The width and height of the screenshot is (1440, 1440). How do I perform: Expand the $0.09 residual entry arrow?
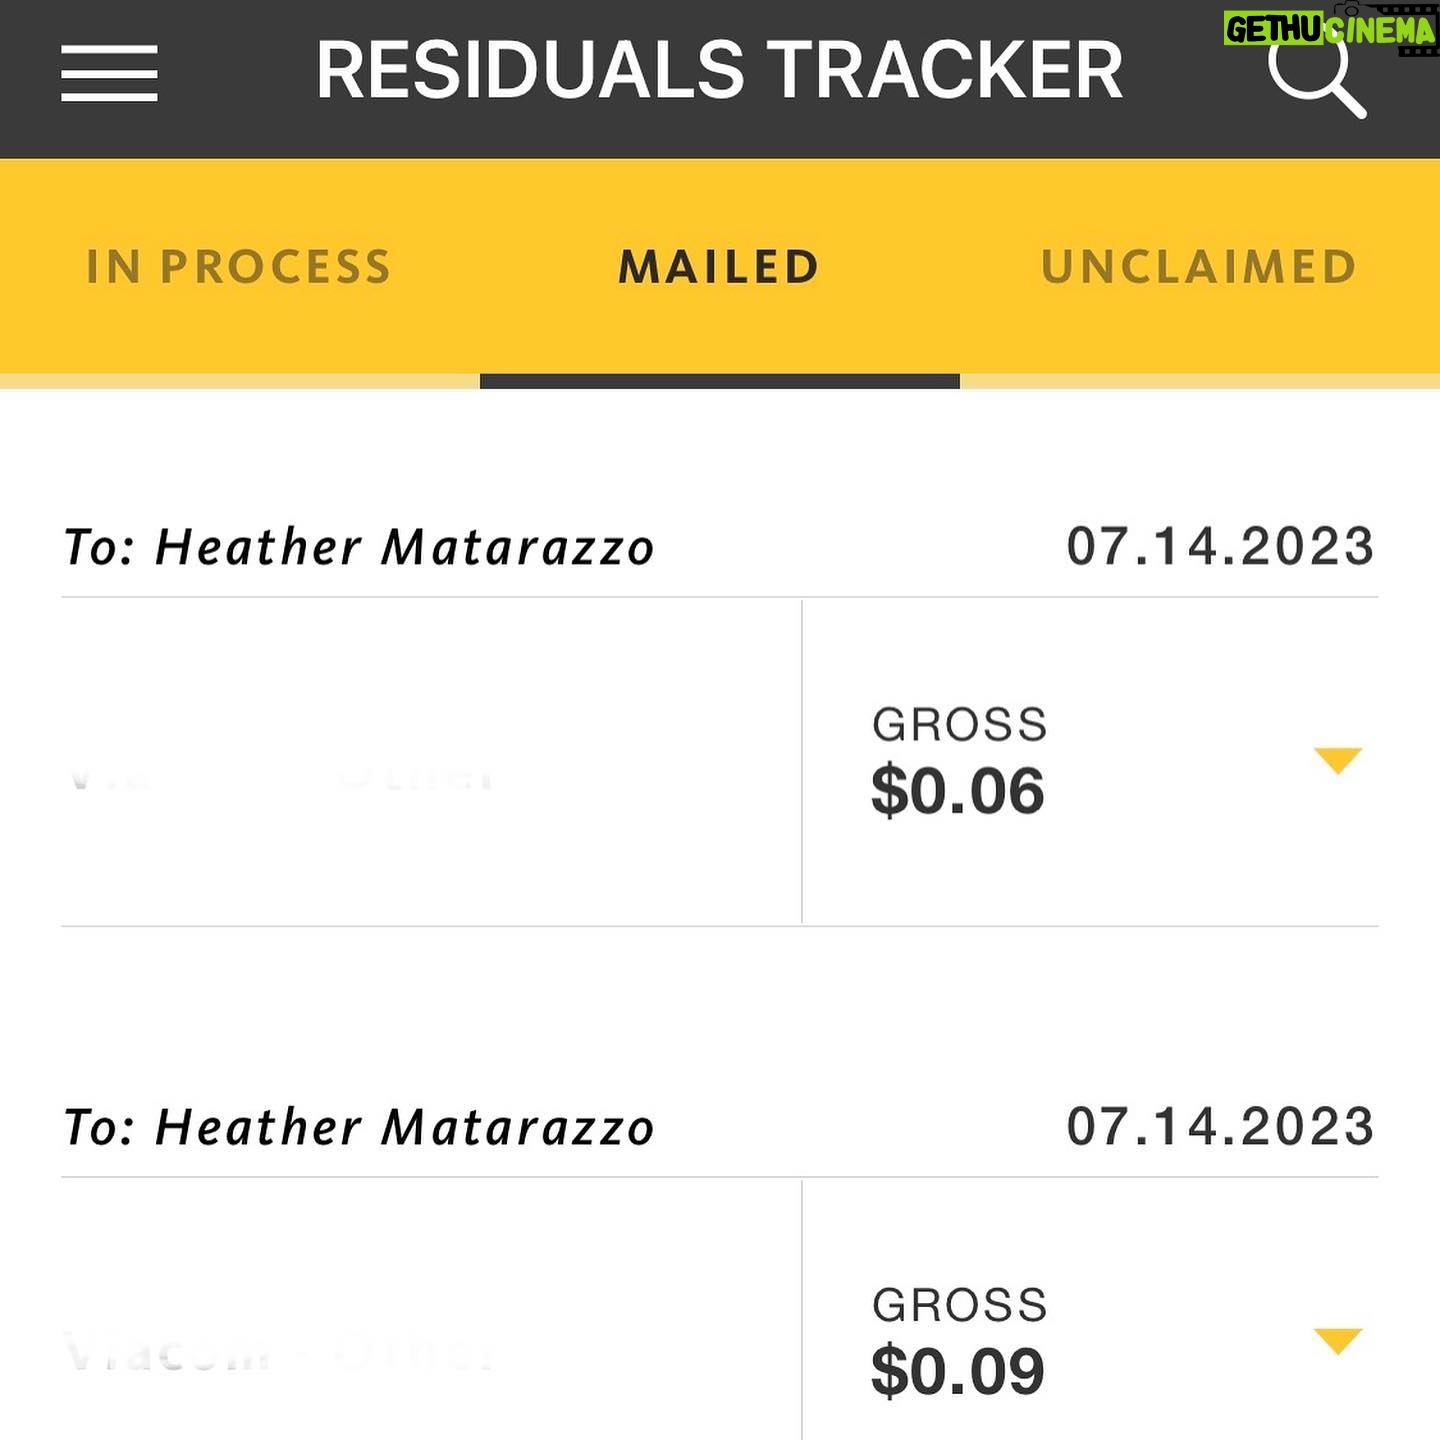pos(1338,1340)
